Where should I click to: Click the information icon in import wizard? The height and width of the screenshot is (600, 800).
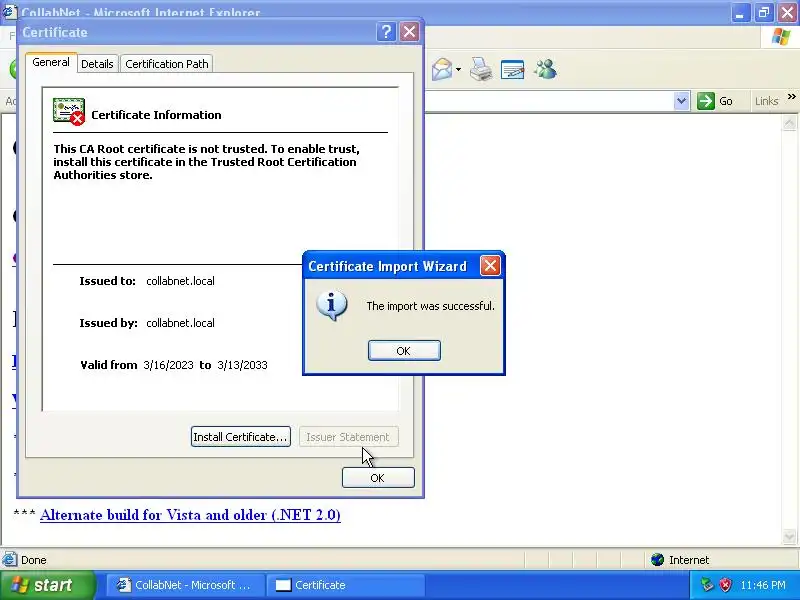332,306
